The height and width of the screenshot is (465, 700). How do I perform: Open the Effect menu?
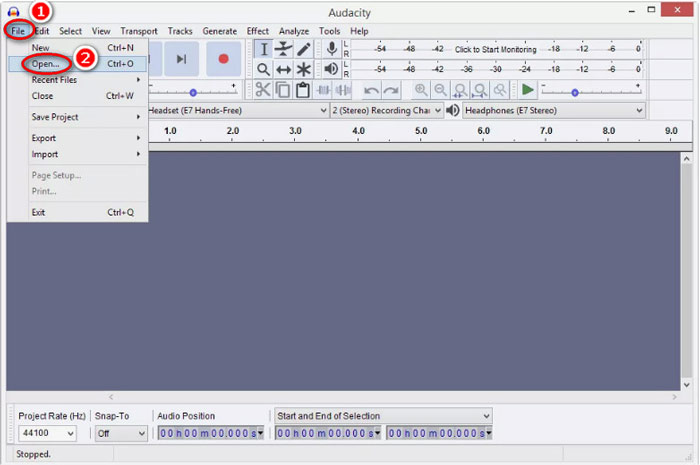[x=258, y=31]
